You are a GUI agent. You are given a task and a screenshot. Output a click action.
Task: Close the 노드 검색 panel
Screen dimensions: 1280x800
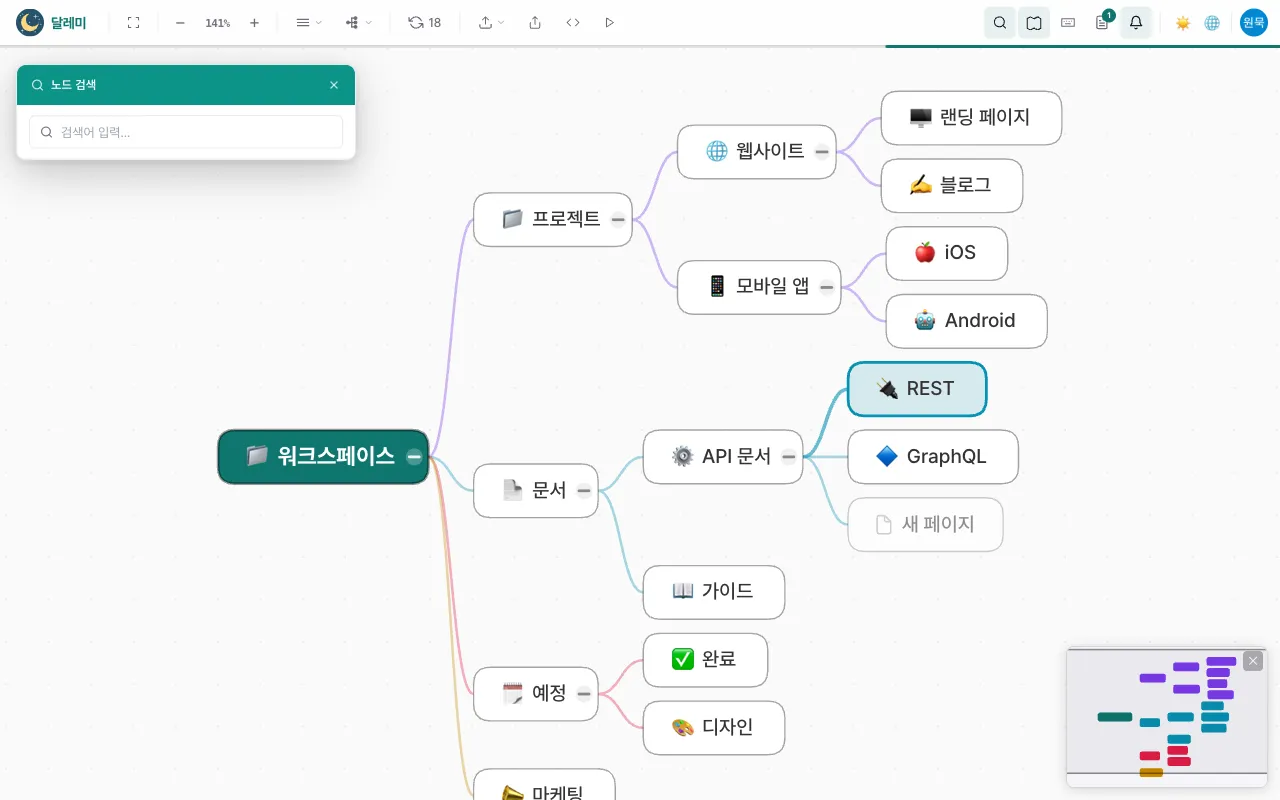(x=334, y=85)
